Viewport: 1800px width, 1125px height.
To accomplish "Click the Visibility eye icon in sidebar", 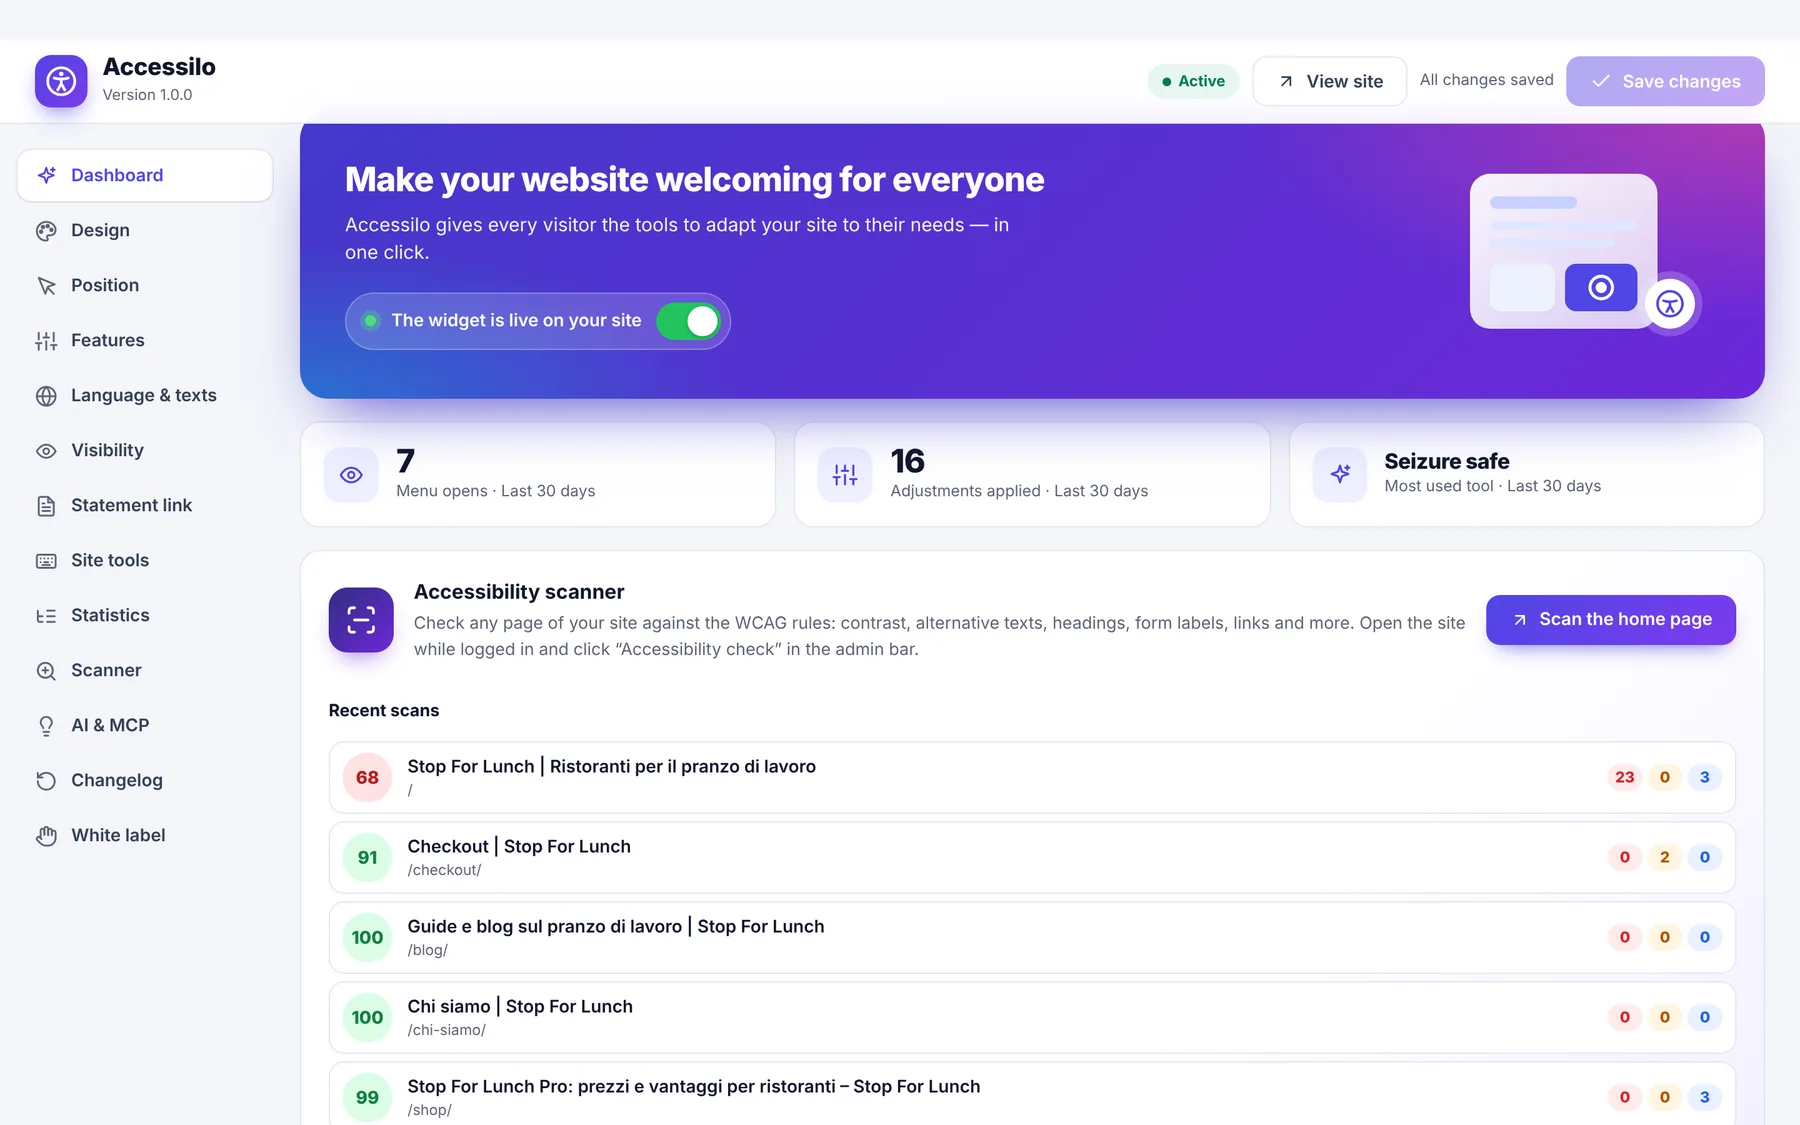I will pyautogui.click(x=46, y=451).
